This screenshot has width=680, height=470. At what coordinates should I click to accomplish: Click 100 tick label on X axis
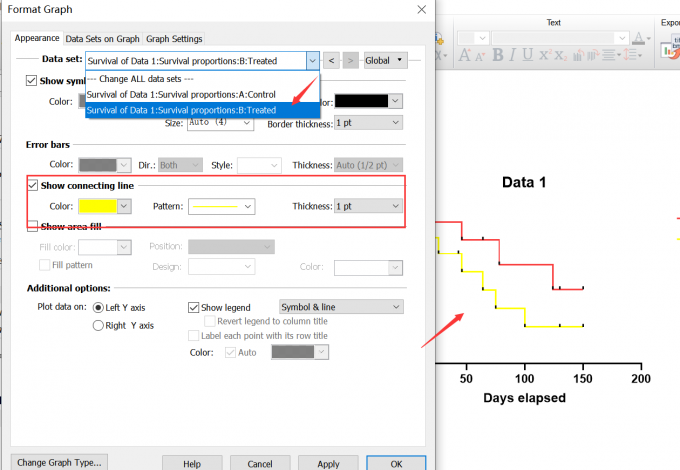tap(524, 379)
